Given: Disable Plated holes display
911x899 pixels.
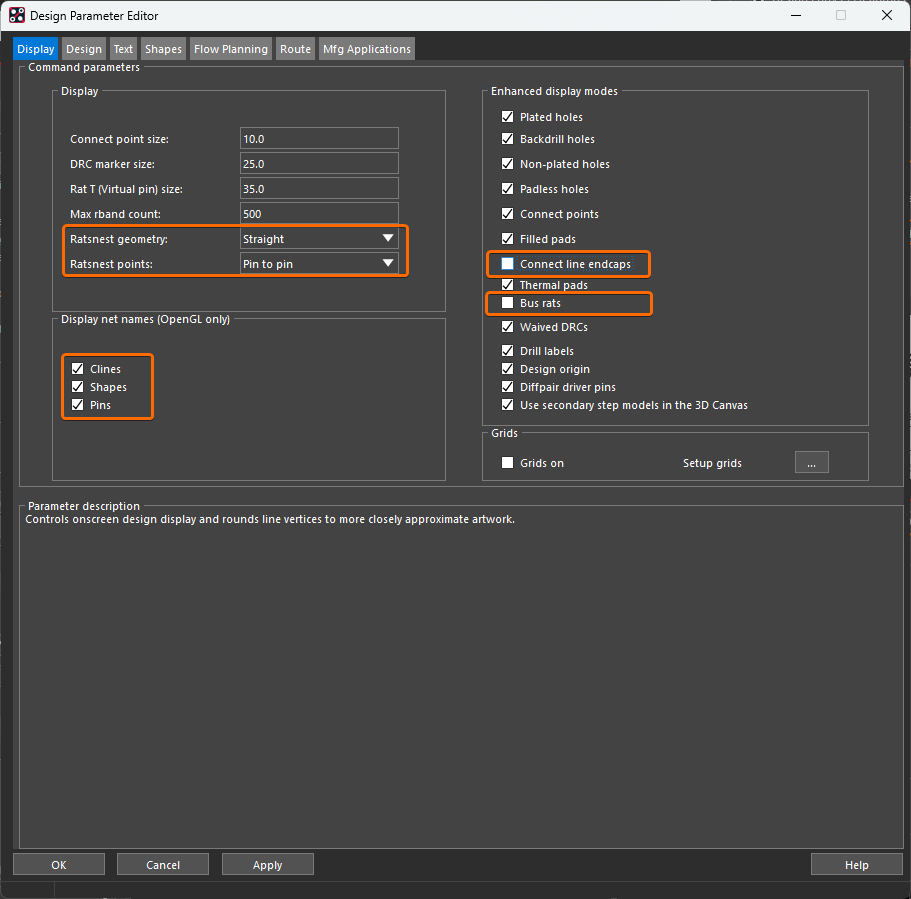Looking at the screenshot, I should [x=508, y=117].
